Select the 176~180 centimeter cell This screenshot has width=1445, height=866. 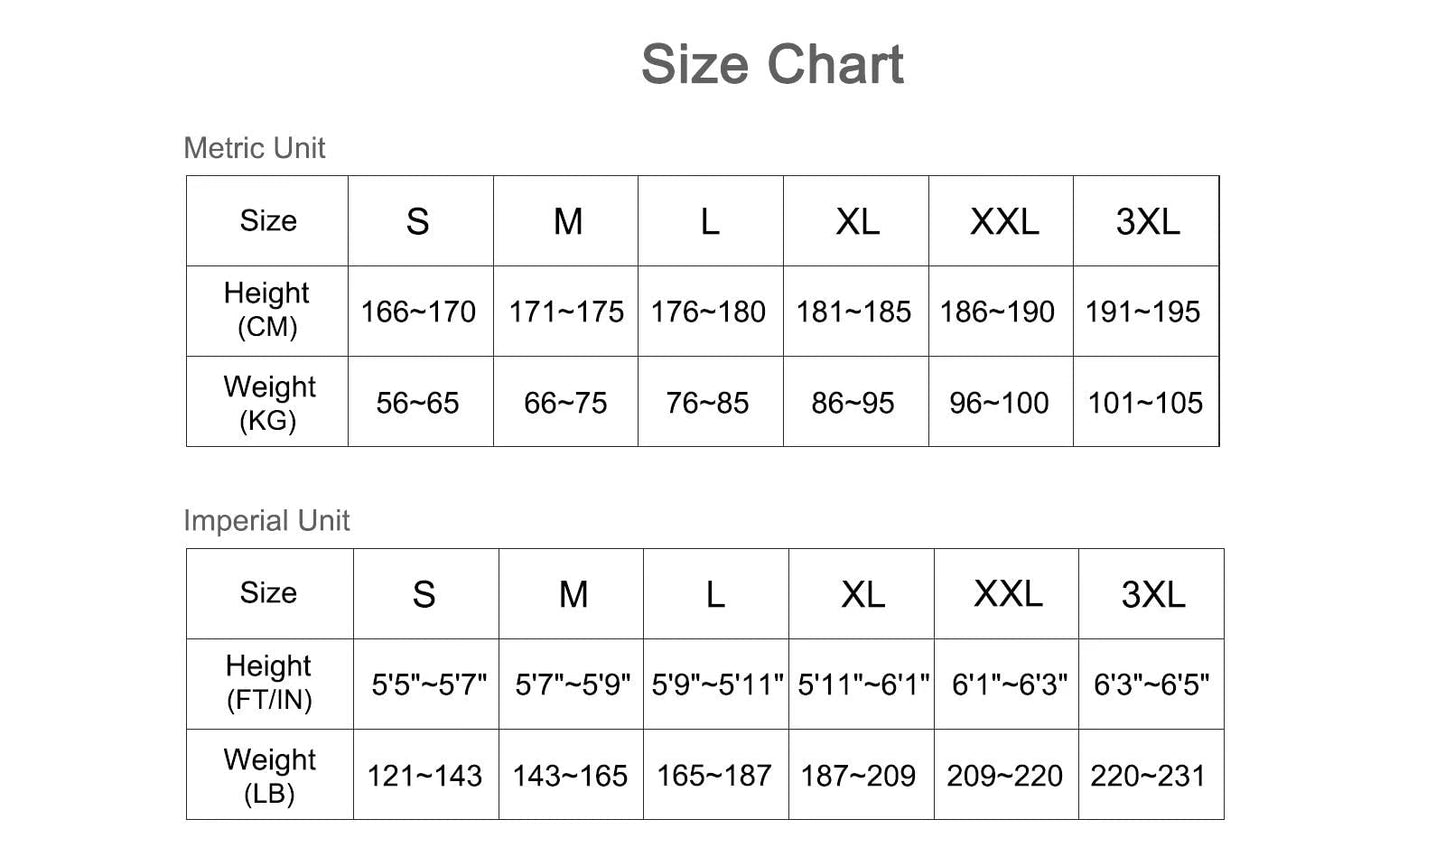[x=708, y=312]
